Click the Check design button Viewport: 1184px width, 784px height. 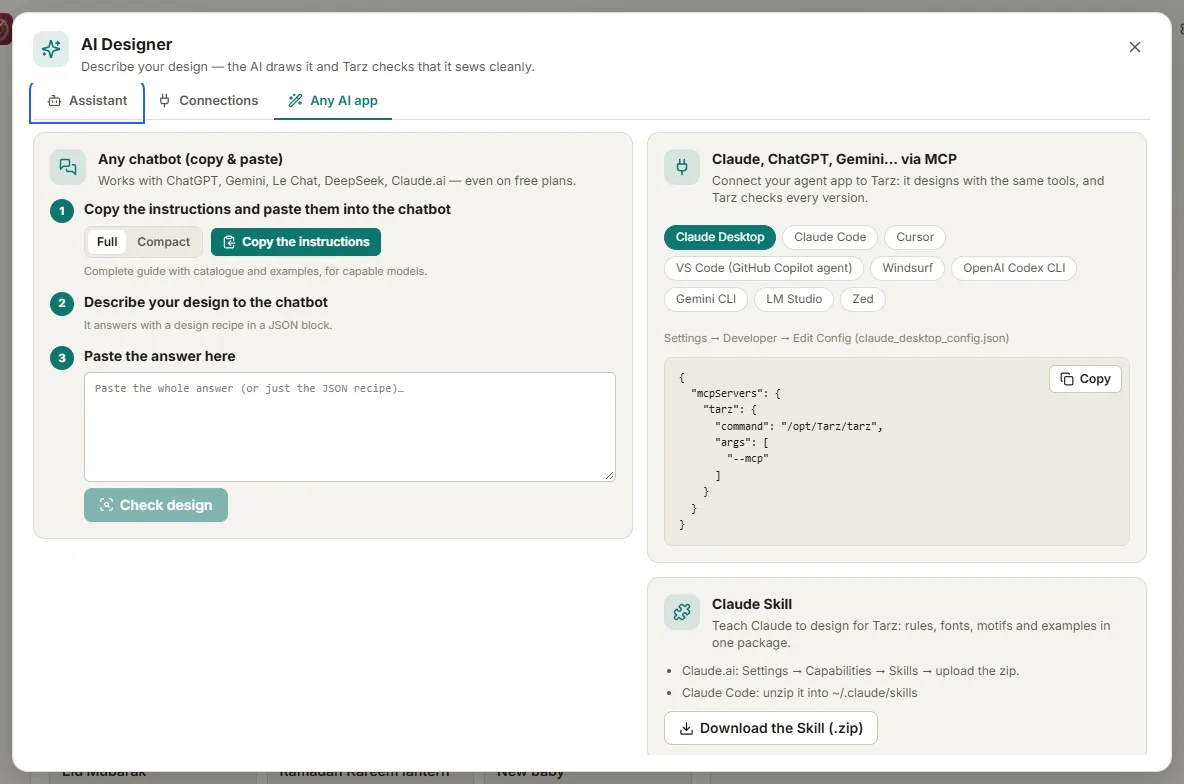point(156,505)
